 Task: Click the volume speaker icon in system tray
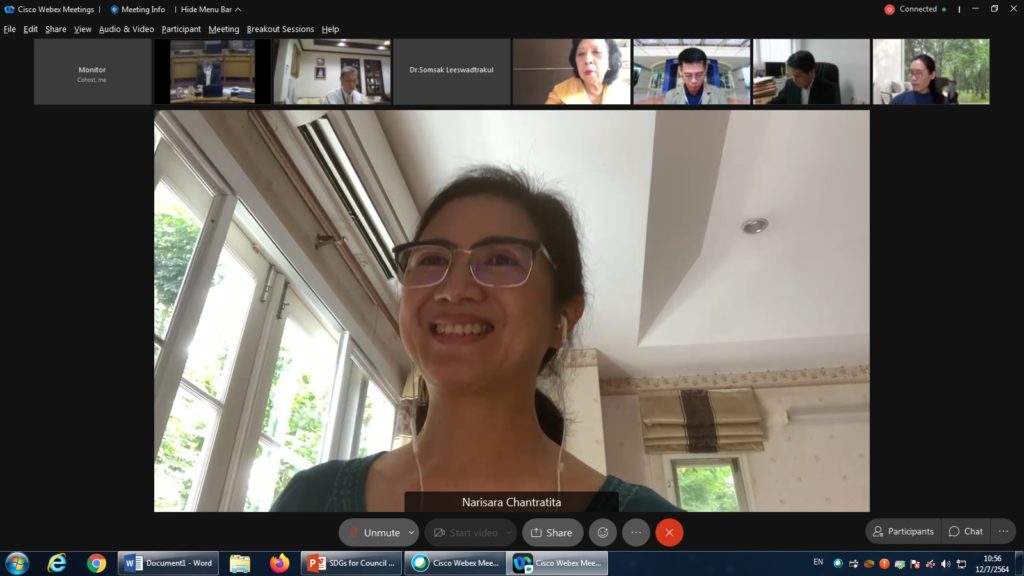[945, 563]
